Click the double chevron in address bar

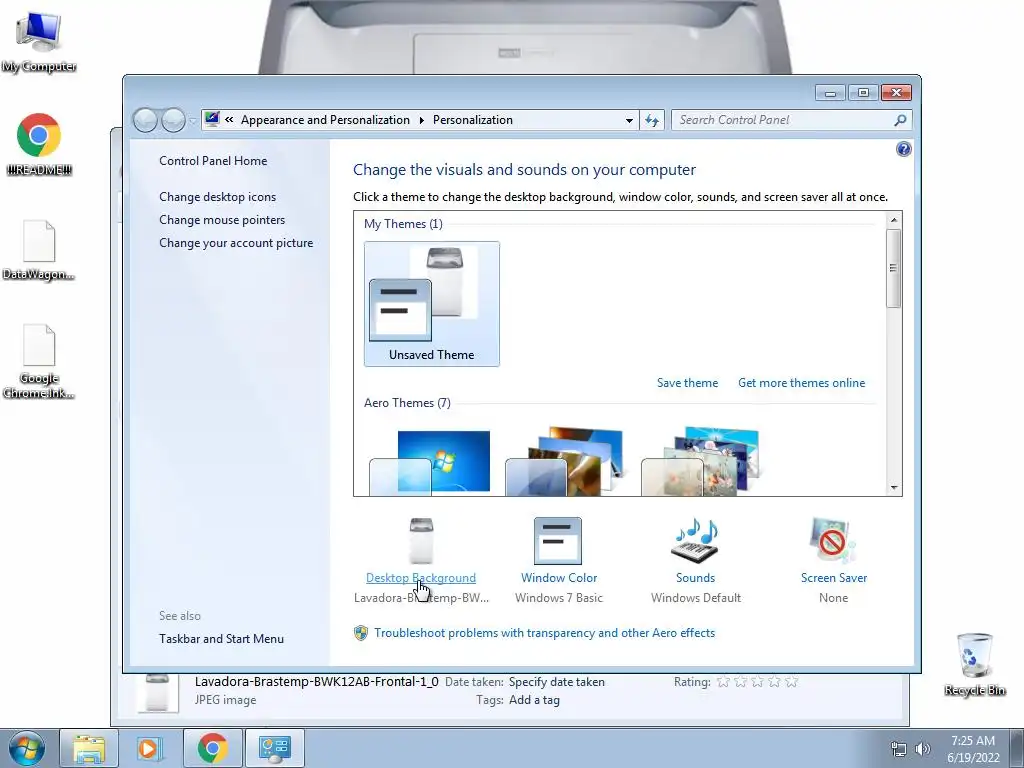tap(229, 120)
